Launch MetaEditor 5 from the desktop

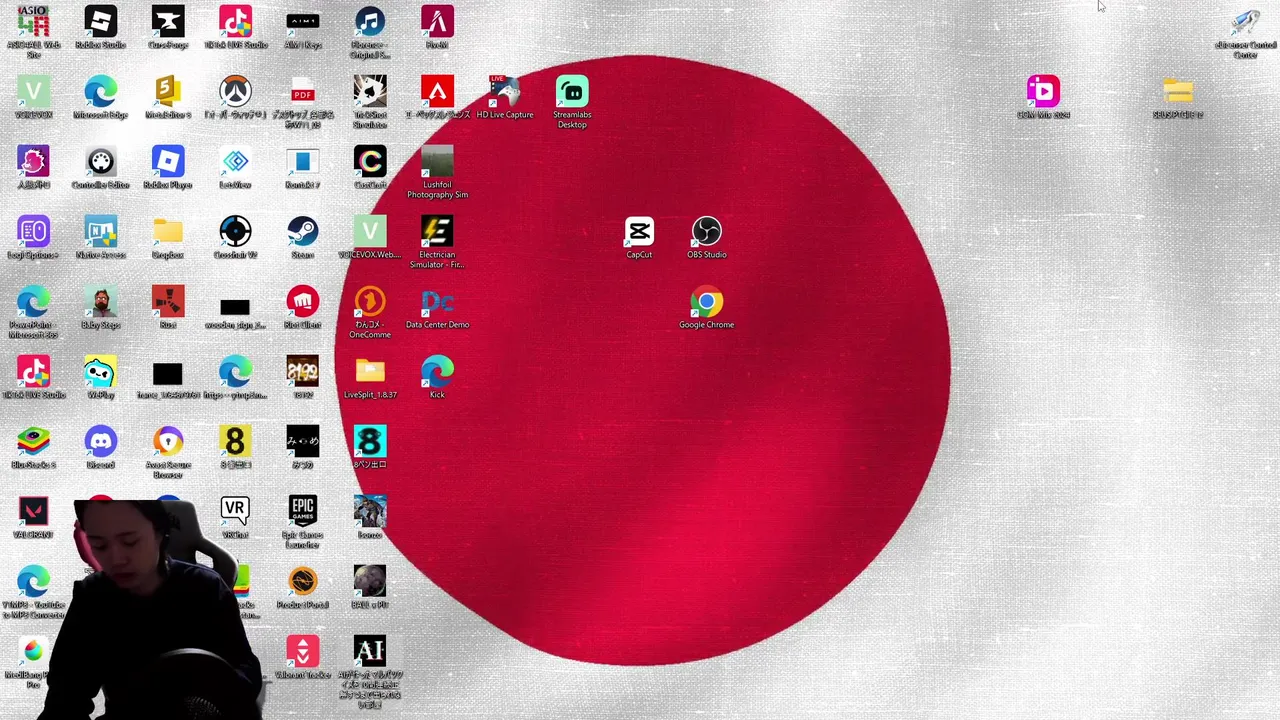pyautogui.click(x=168, y=97)
